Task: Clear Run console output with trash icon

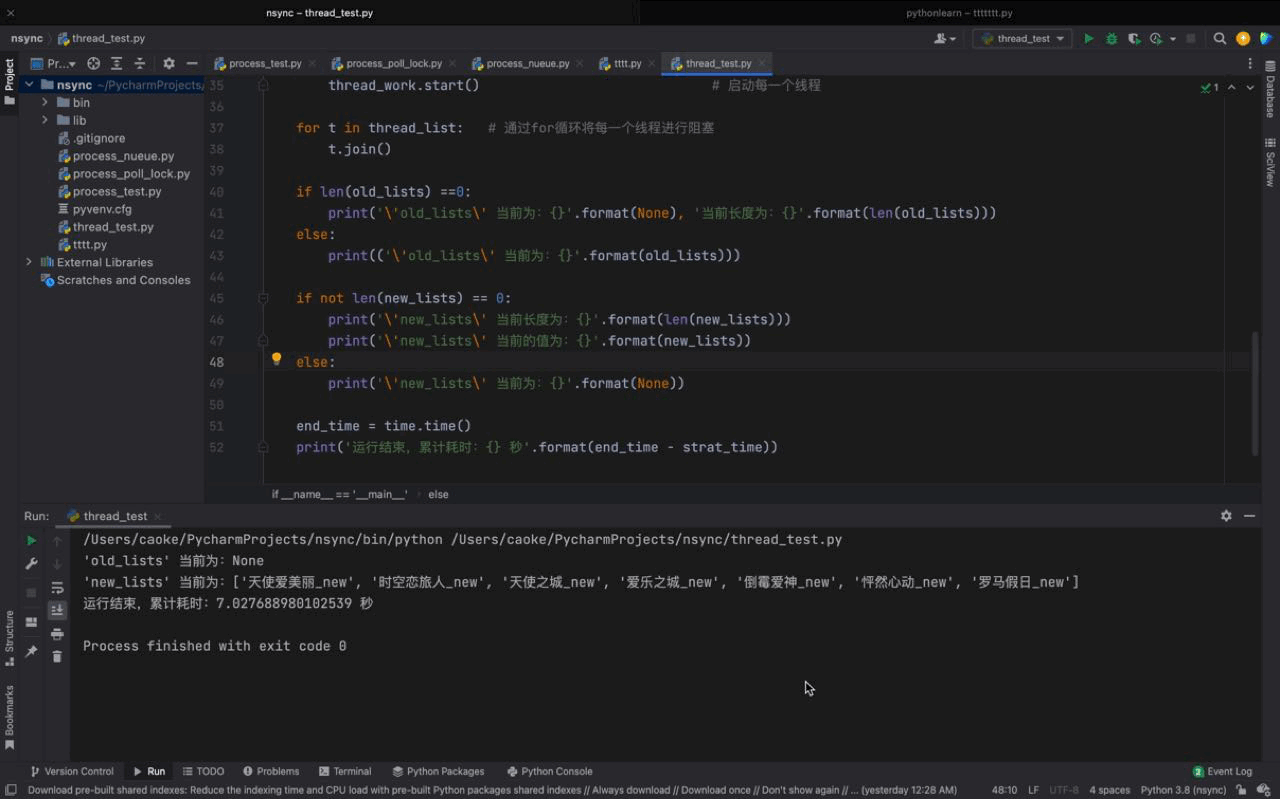Action: (57, 656)
